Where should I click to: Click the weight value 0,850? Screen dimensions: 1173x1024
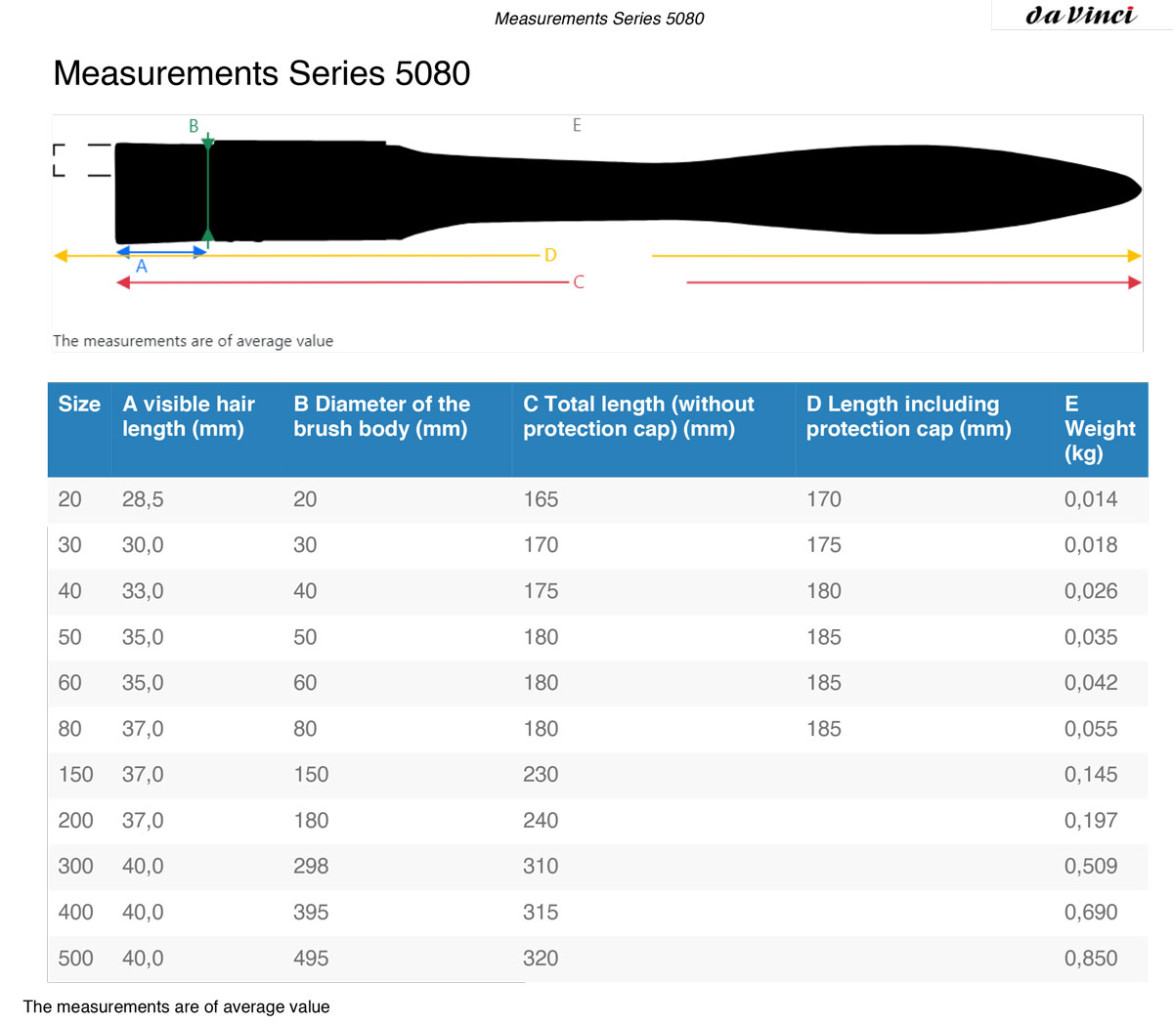click(x=1091, y=958)
